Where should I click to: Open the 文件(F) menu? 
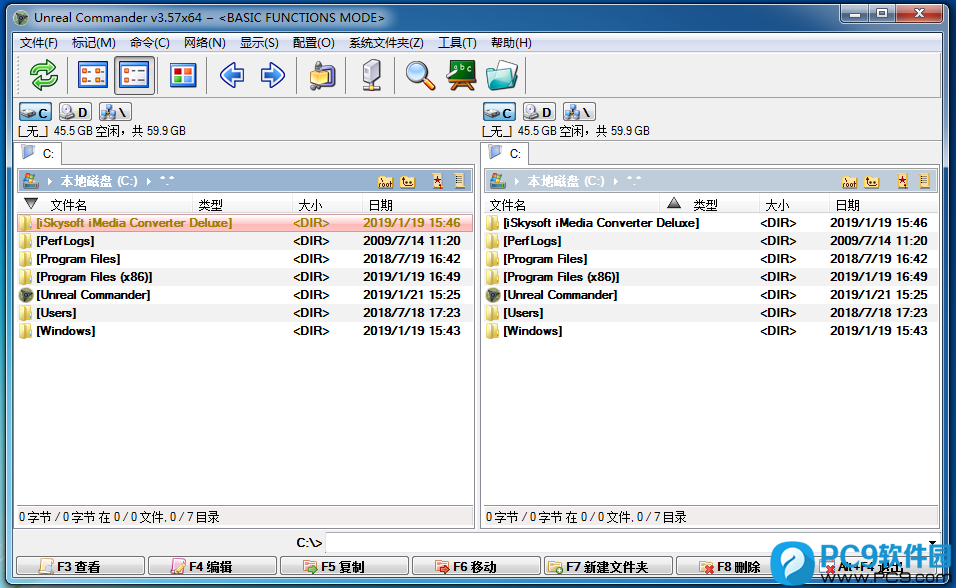coord(38,43)
